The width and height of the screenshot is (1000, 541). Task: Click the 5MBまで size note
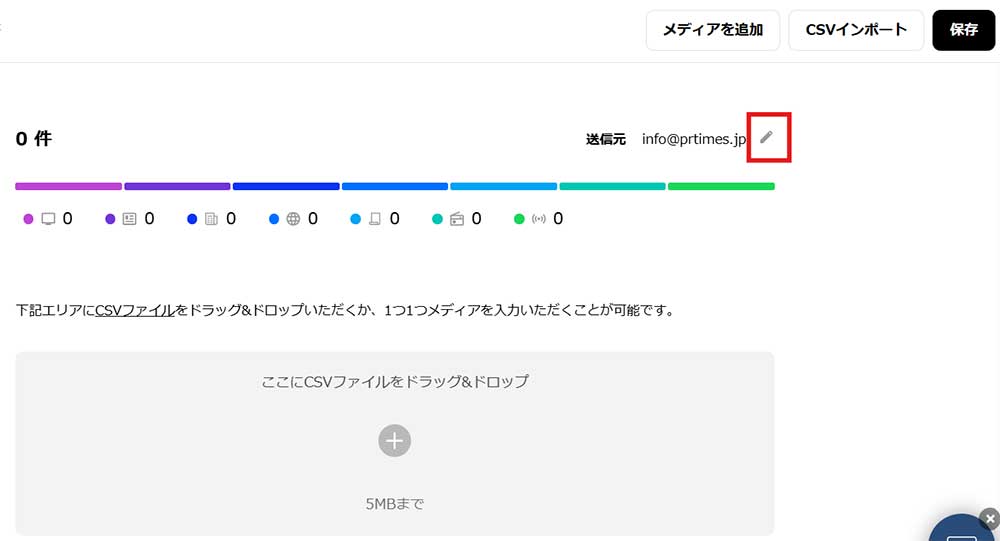(x=395, y=504)
